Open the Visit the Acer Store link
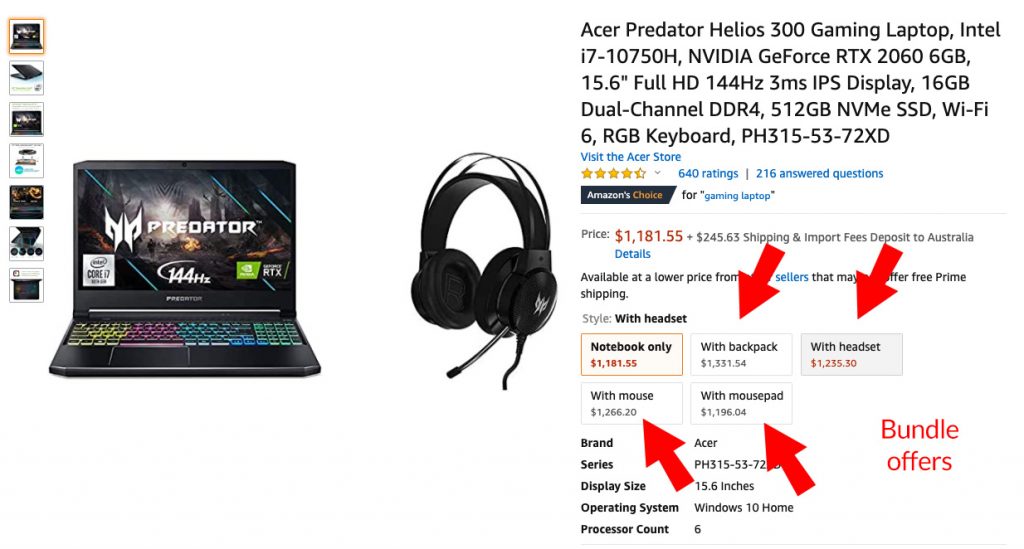 click(630, 157)
